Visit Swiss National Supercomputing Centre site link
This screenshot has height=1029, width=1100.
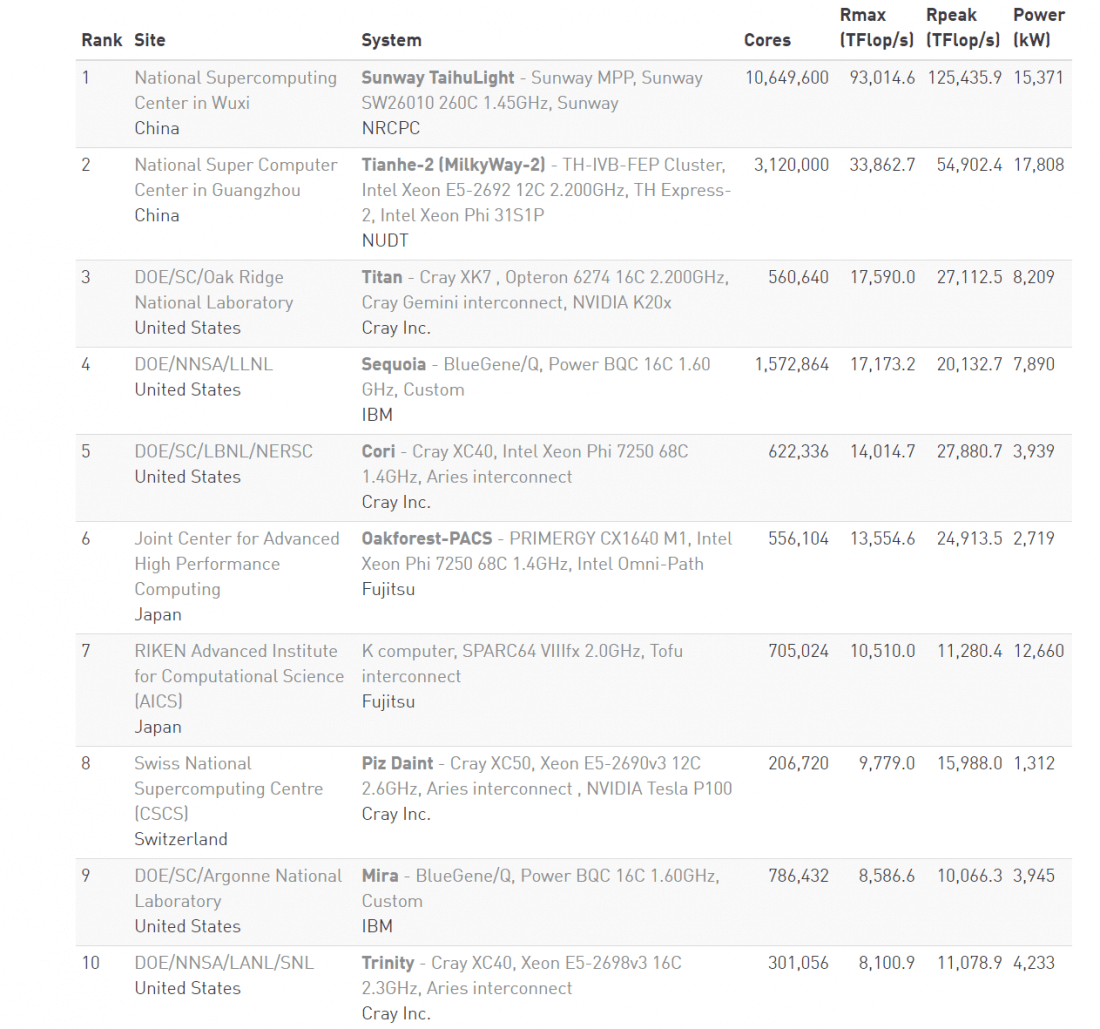click(x=229, y=788)
